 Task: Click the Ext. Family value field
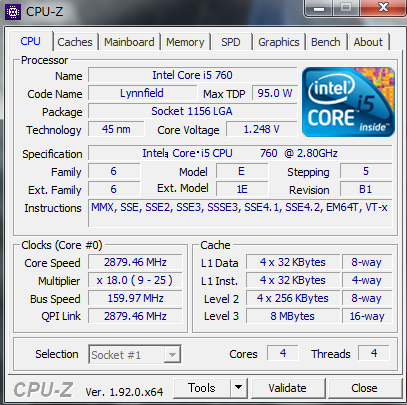(114, 189)
